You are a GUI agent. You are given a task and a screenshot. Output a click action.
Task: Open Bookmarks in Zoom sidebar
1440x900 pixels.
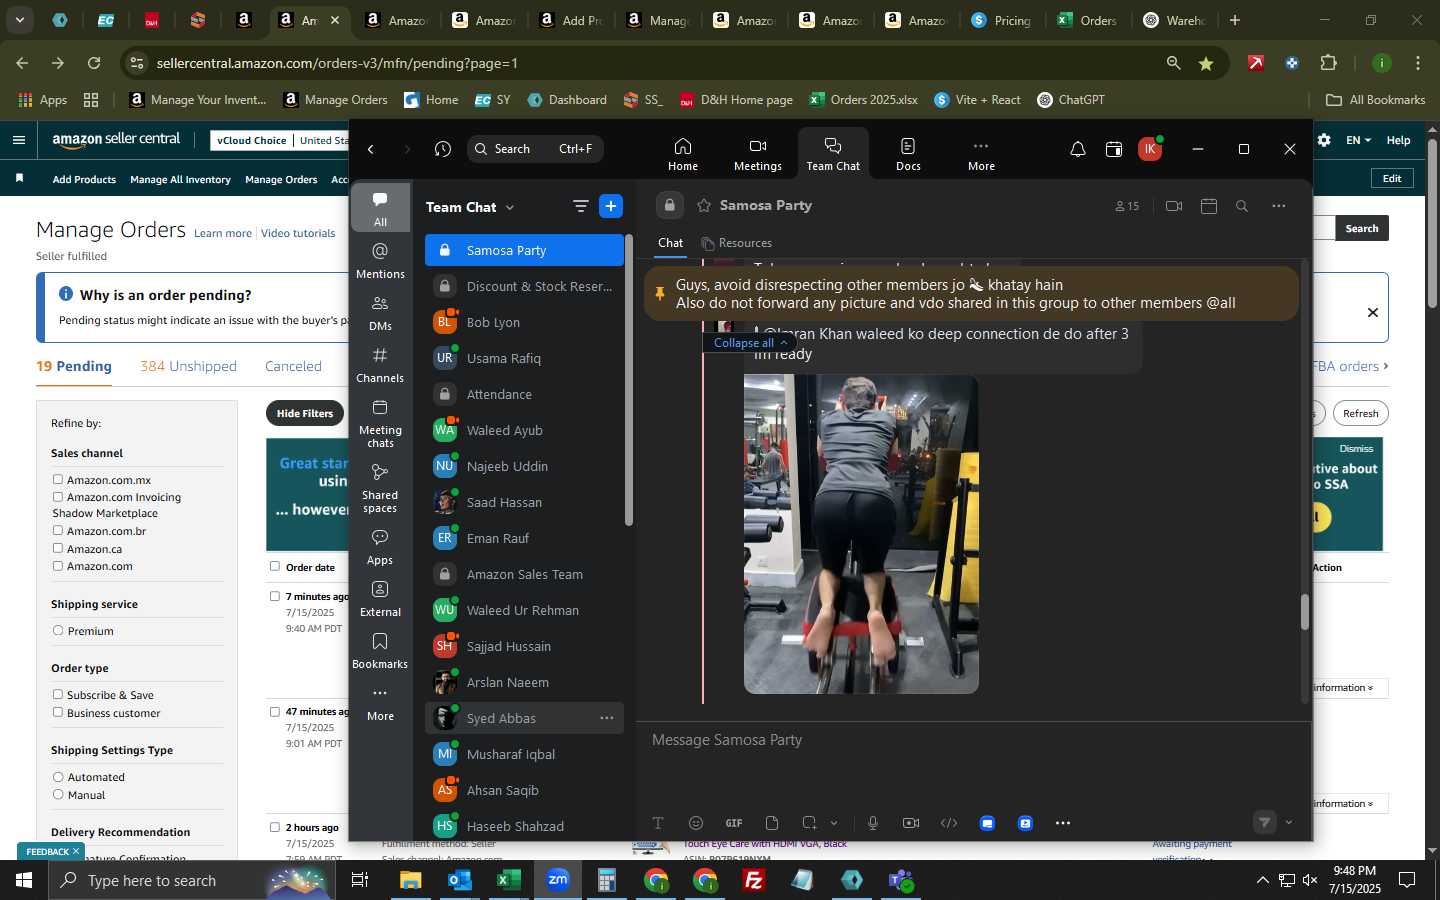click(380, 650)
